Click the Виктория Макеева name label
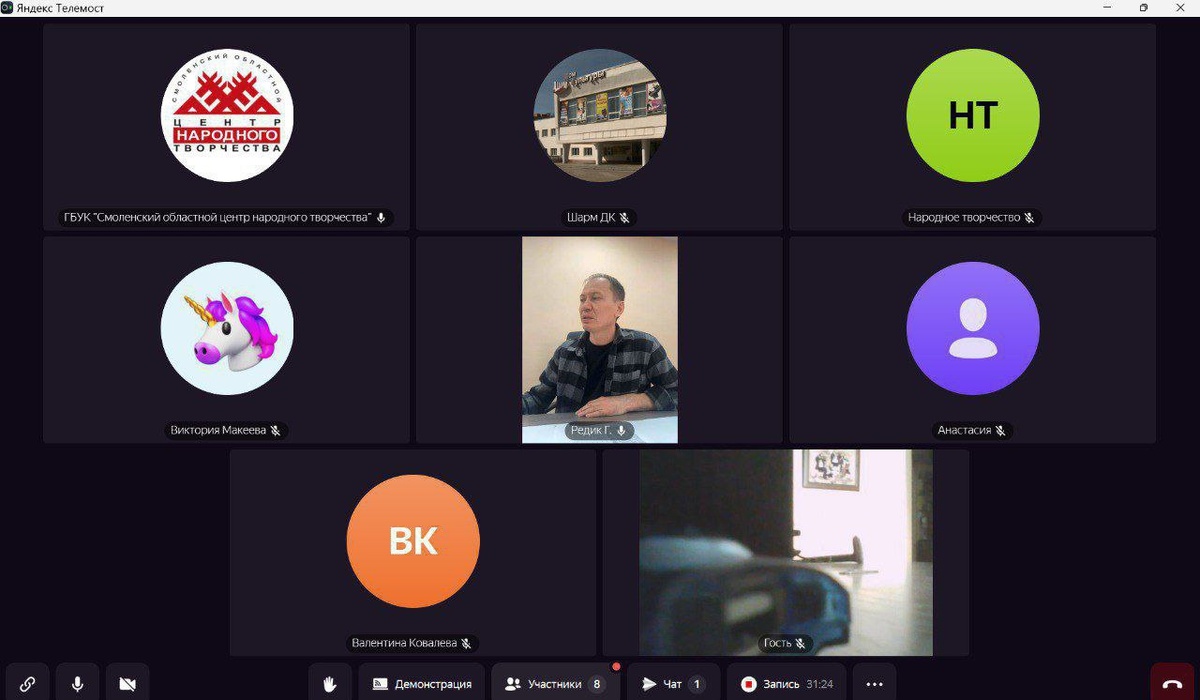This screenshot has height=700, width=1200. click(226, 430)
